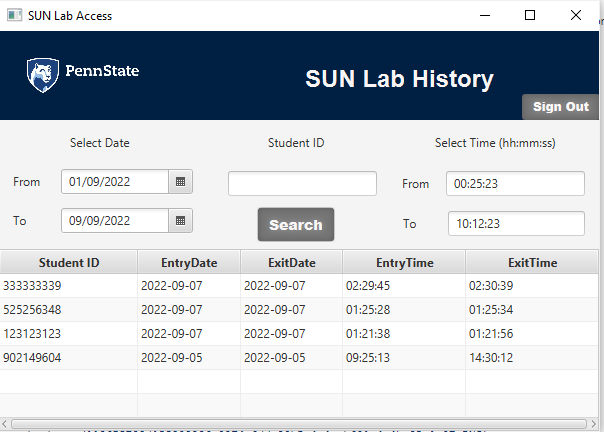The height and width of the screenshot is (432, 604).
Task: Edit the To date field 09/09/2022
Action: pyautogui.click(x=115, y=221)
